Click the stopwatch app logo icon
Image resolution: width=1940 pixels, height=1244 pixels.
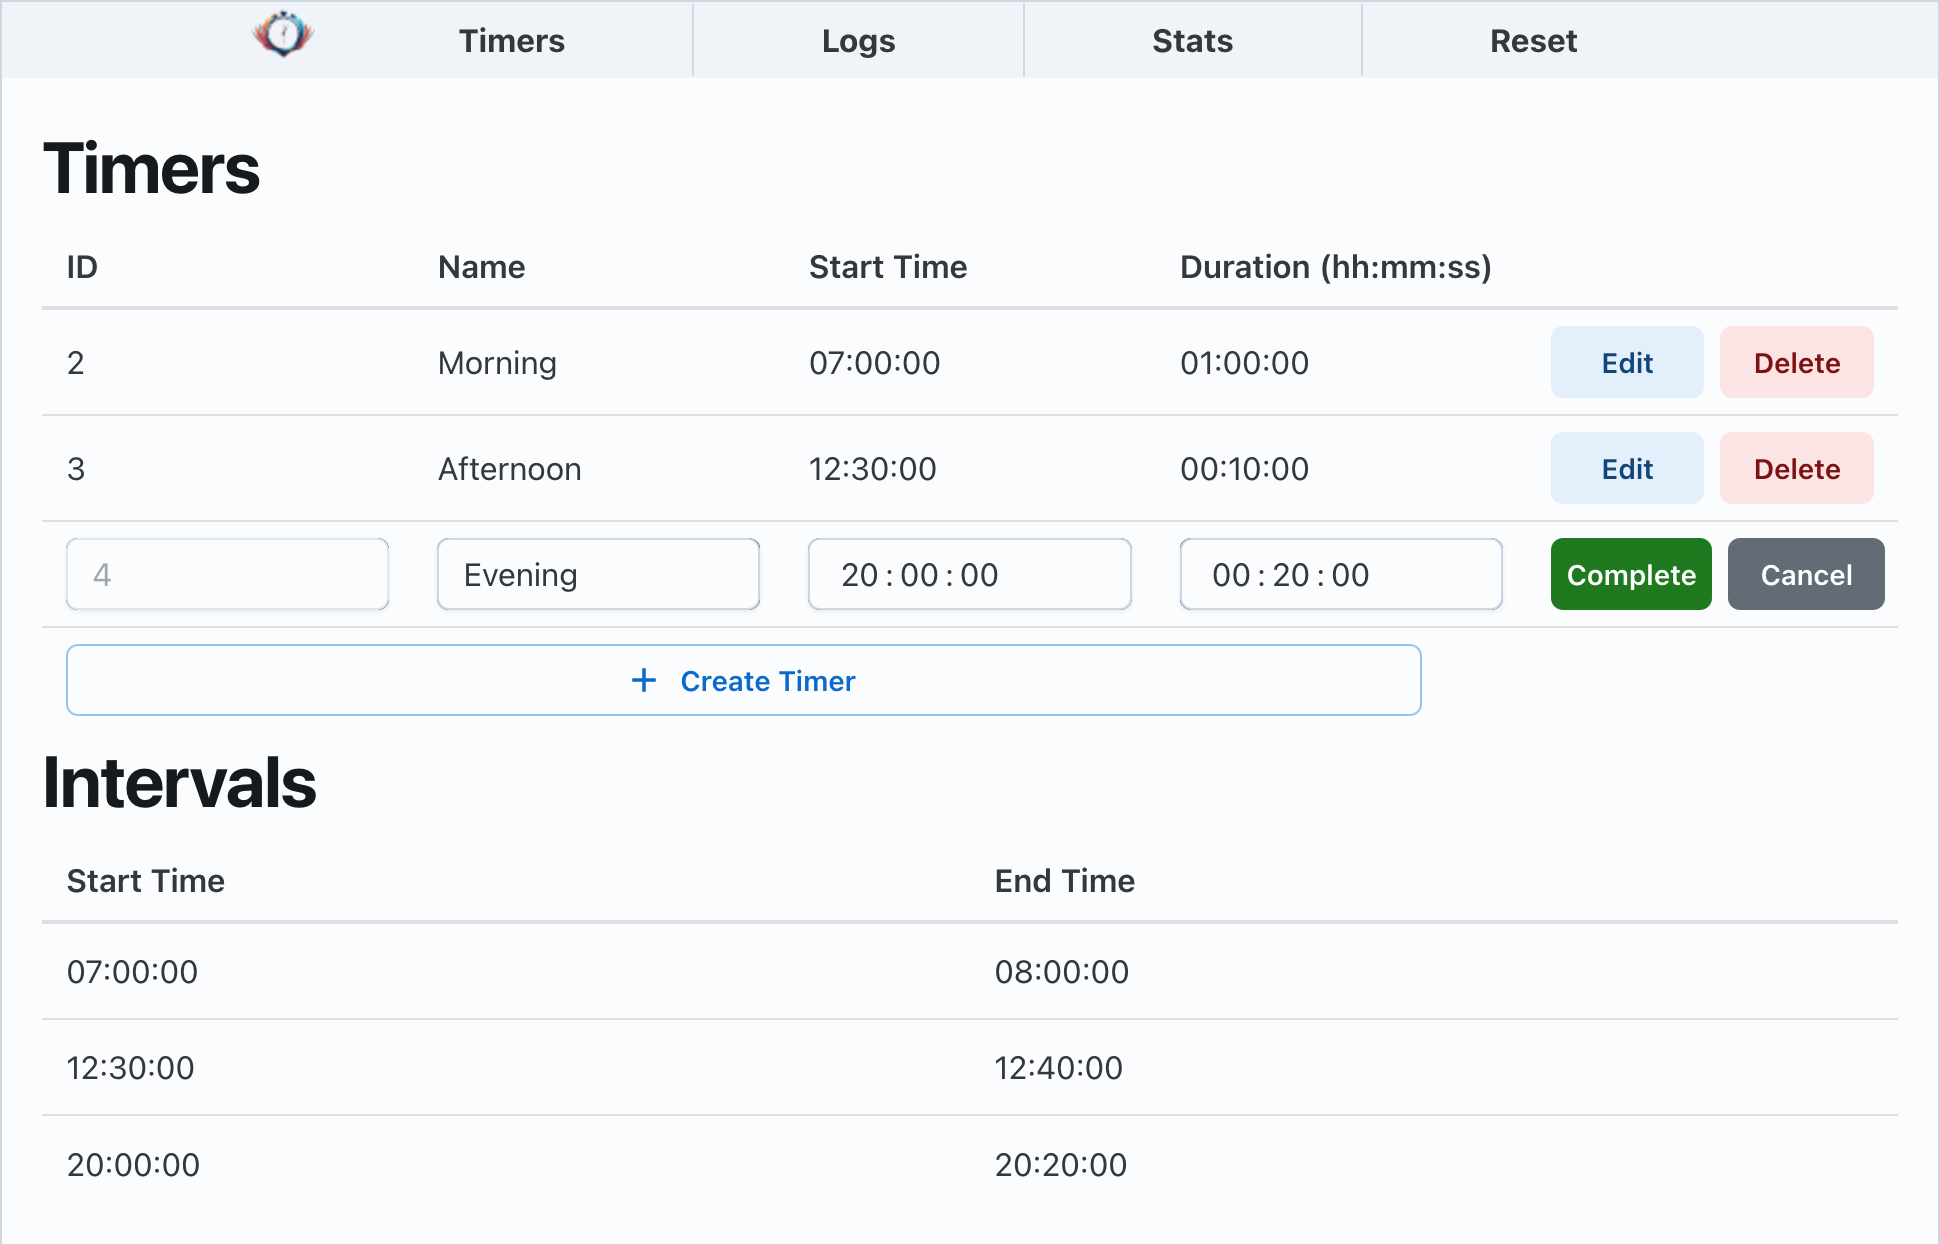tap(283, 35)
